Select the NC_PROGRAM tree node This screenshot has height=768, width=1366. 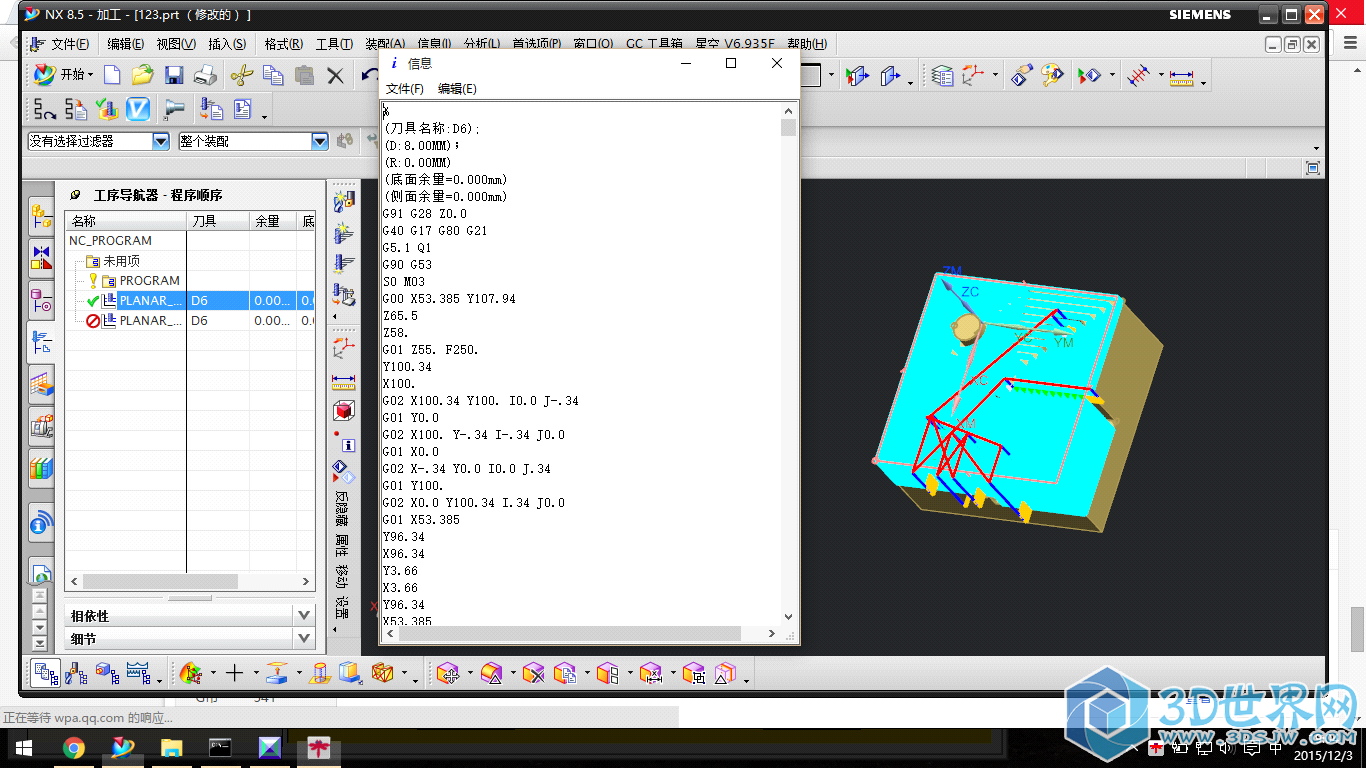pos(110,241)
